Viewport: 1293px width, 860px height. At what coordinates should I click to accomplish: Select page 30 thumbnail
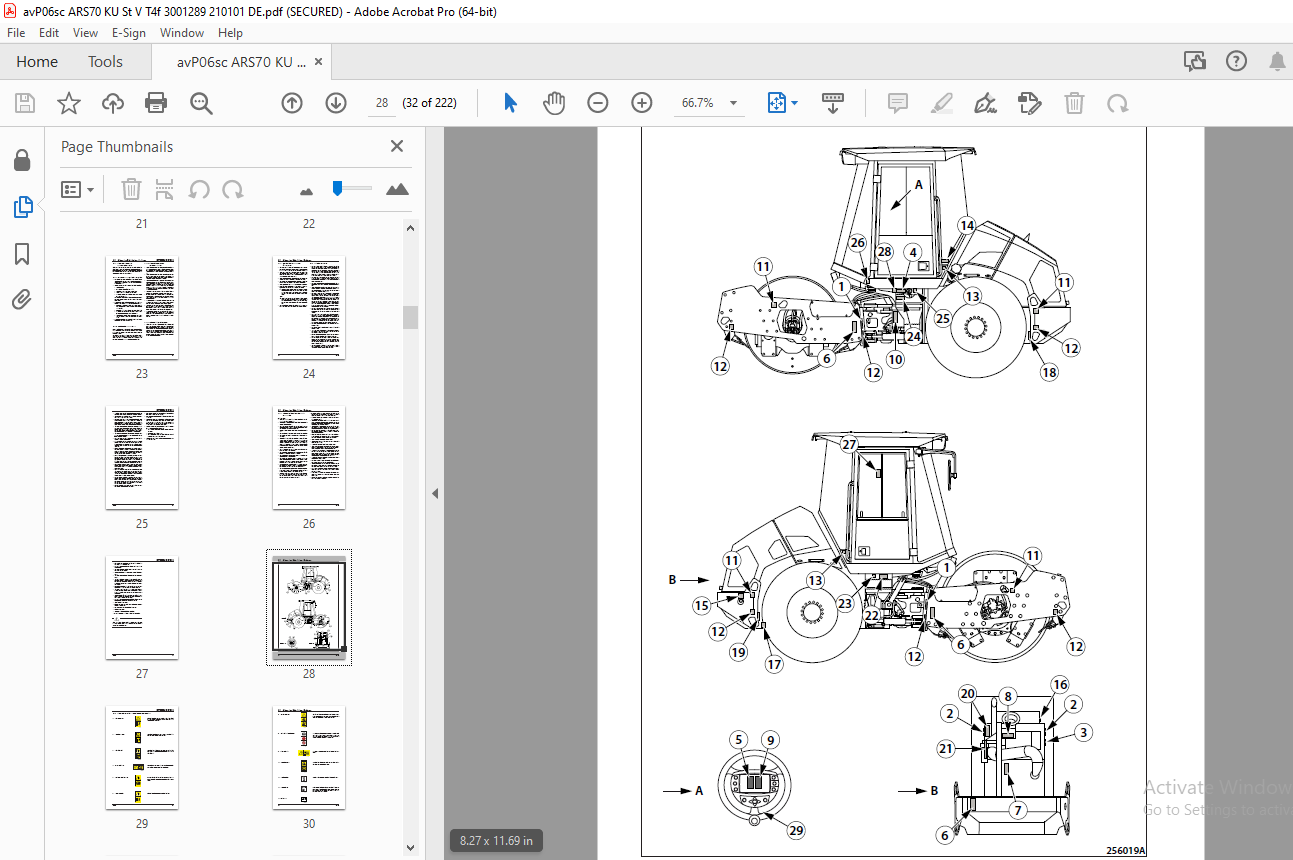tap(309, 758)
